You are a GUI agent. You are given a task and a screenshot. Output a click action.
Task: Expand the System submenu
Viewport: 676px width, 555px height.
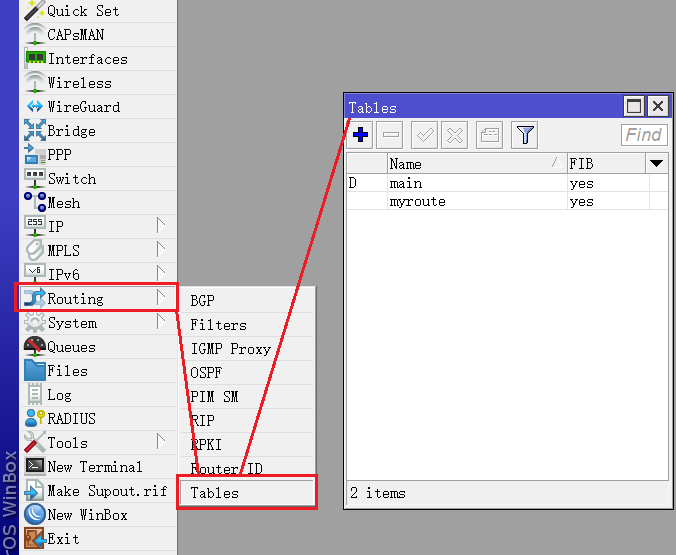pyautogui.click(x=72, y=323)
